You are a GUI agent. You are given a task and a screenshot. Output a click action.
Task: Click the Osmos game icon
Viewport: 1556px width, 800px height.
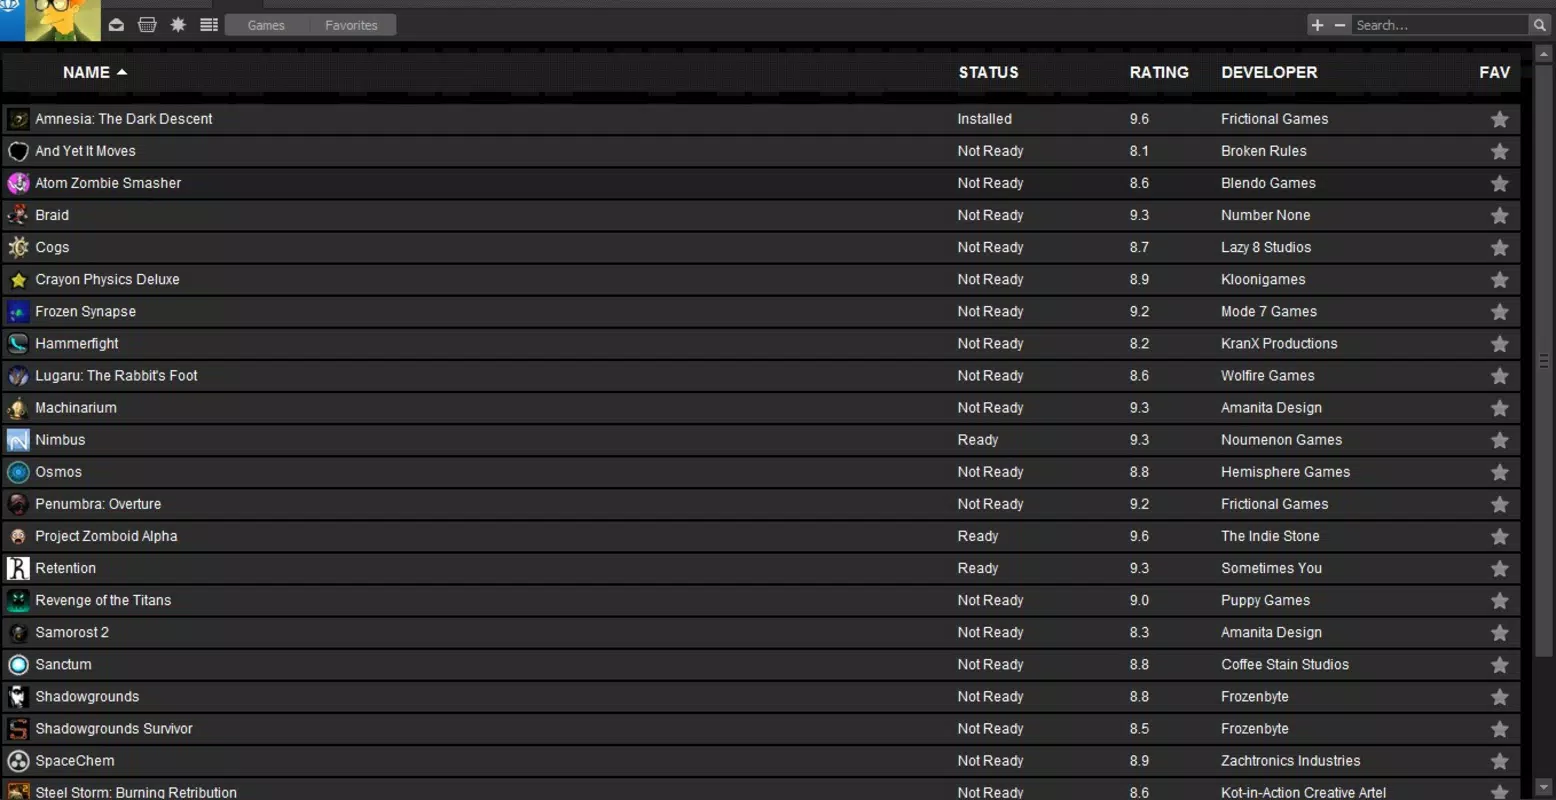click(18, 472)
